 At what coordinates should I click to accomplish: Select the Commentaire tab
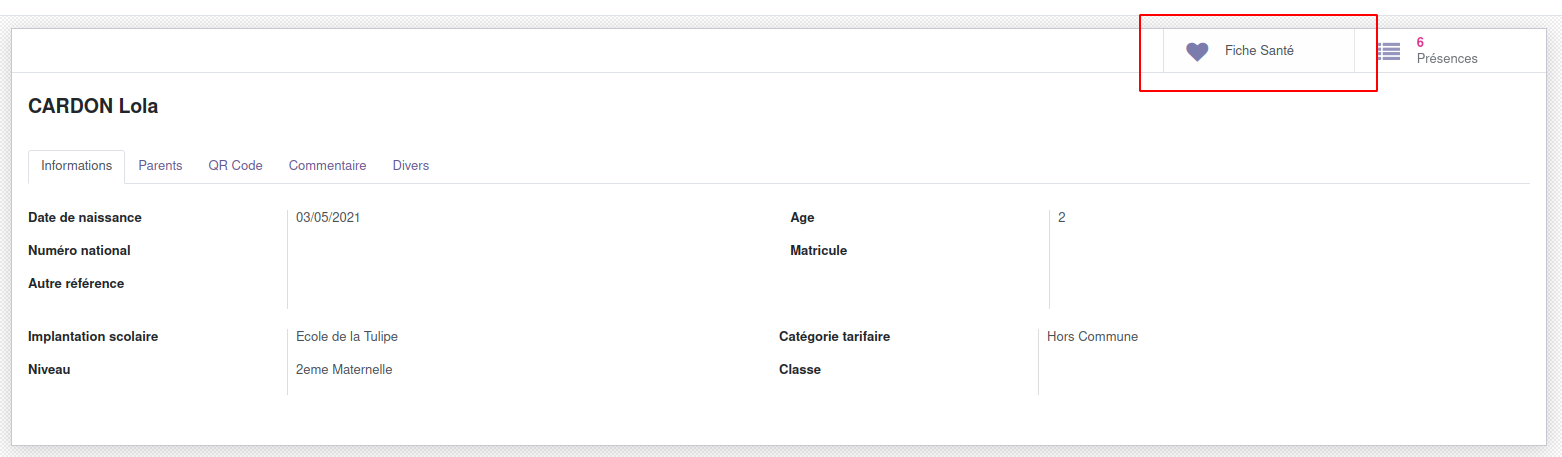pos(327,166)
